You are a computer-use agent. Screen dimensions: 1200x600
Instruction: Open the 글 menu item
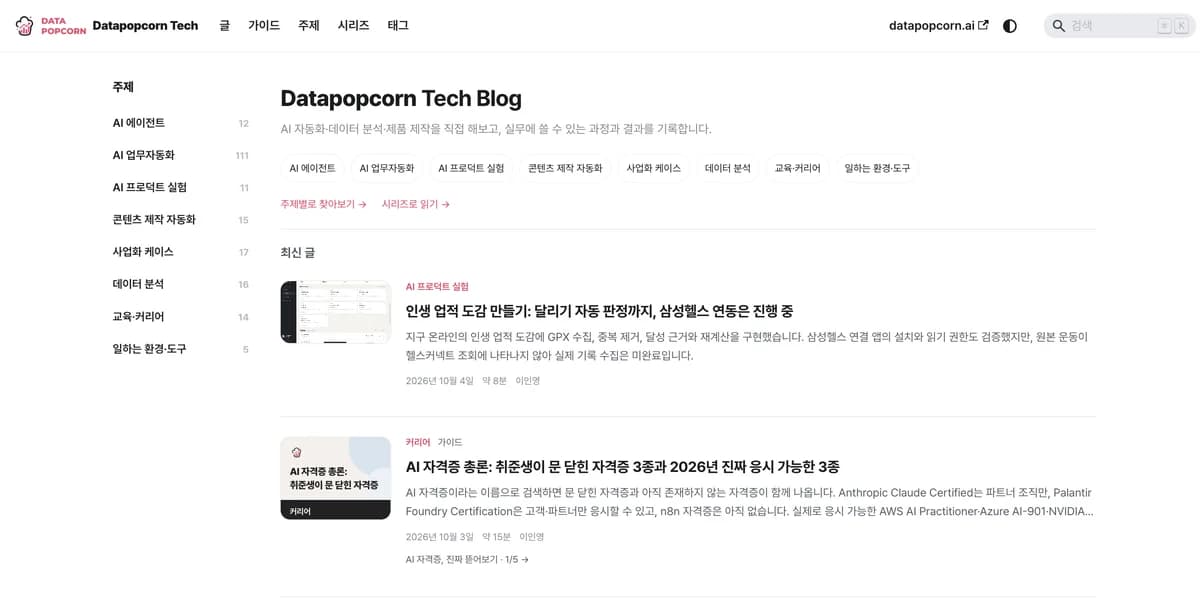pos(224,26)
